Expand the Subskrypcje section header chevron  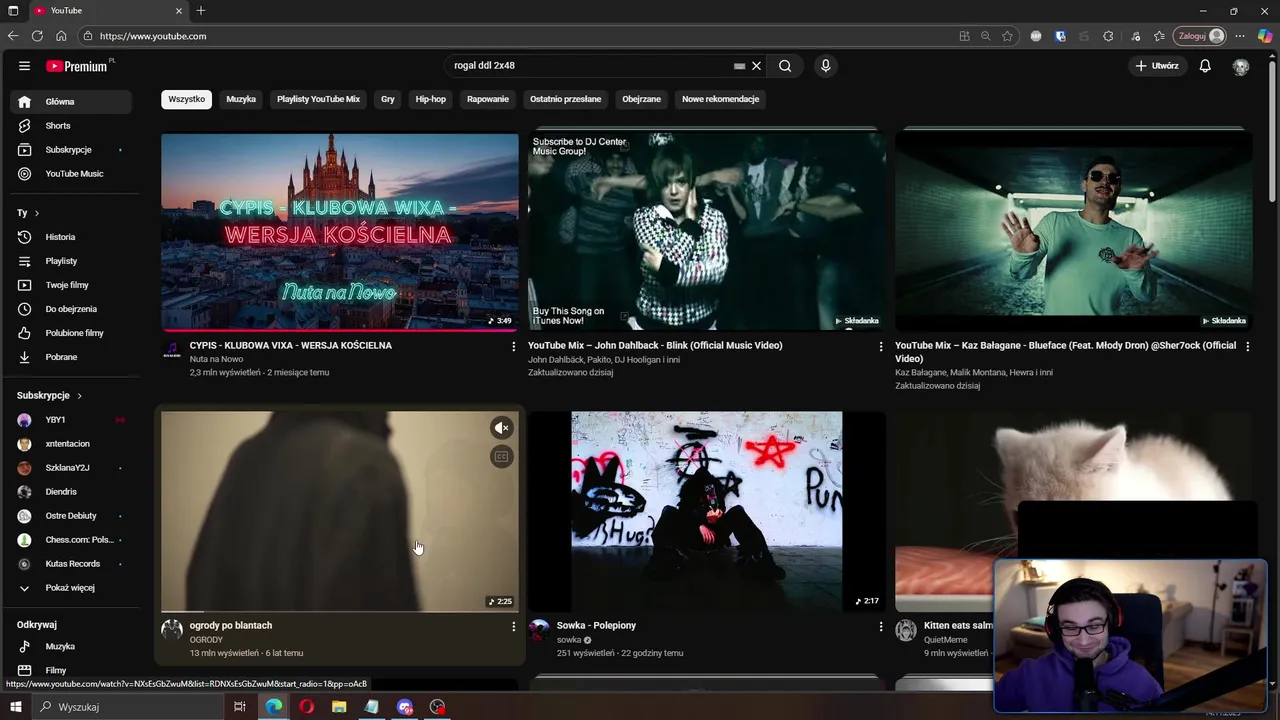point(79,396)
